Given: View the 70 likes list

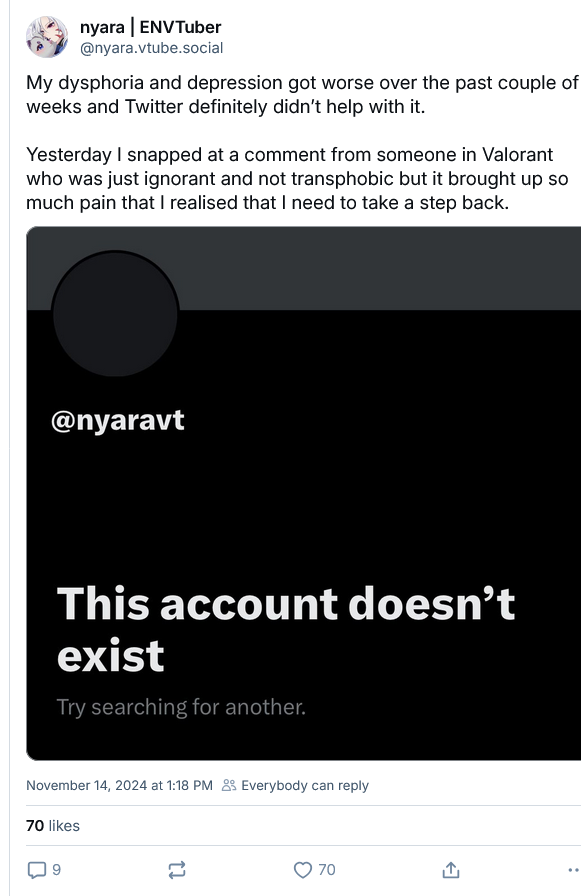Looking at the screenshot, I should pos(53,826).
